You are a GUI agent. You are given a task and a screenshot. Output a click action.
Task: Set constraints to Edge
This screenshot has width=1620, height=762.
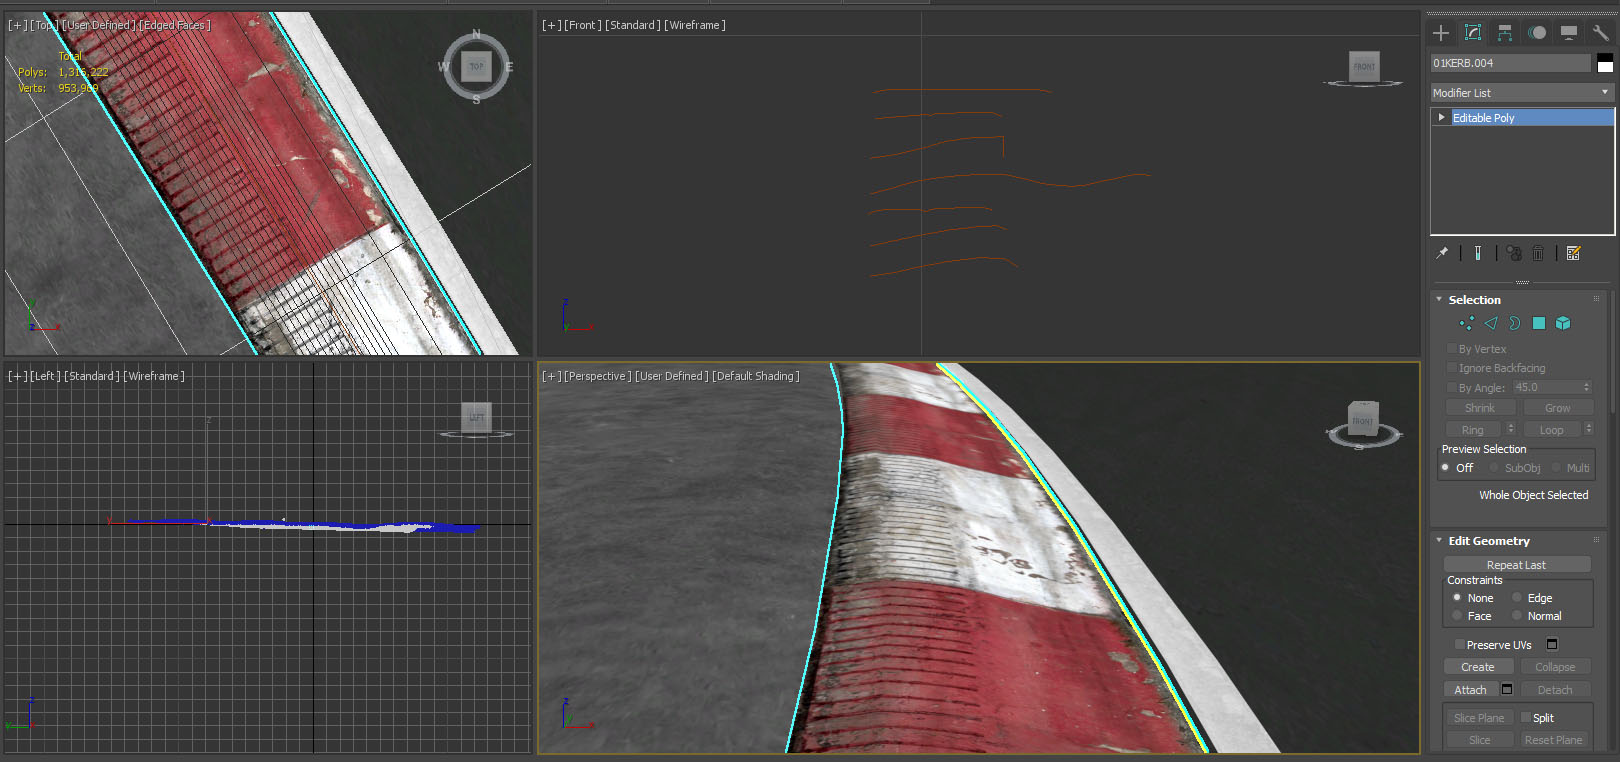pos(1517,598)
